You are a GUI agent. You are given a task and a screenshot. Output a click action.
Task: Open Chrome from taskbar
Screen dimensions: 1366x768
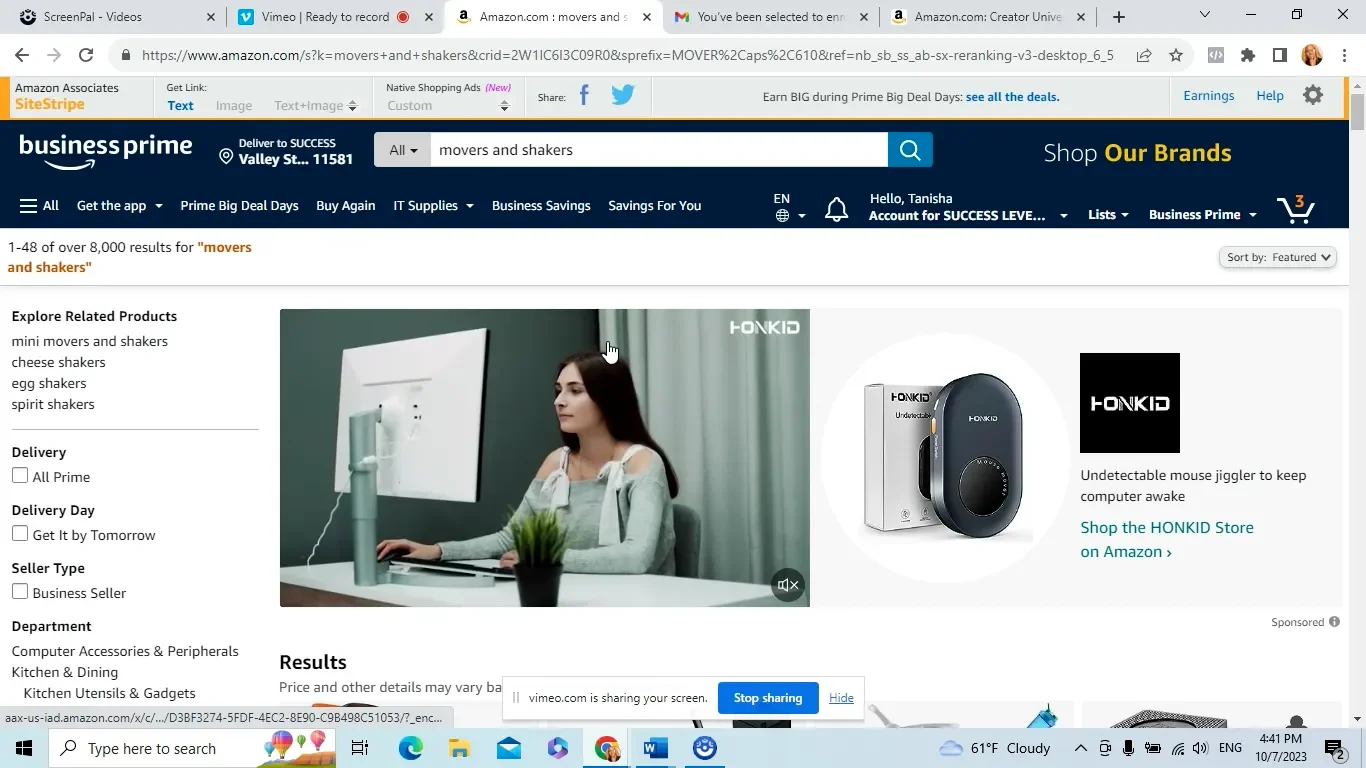pos(607,748)
